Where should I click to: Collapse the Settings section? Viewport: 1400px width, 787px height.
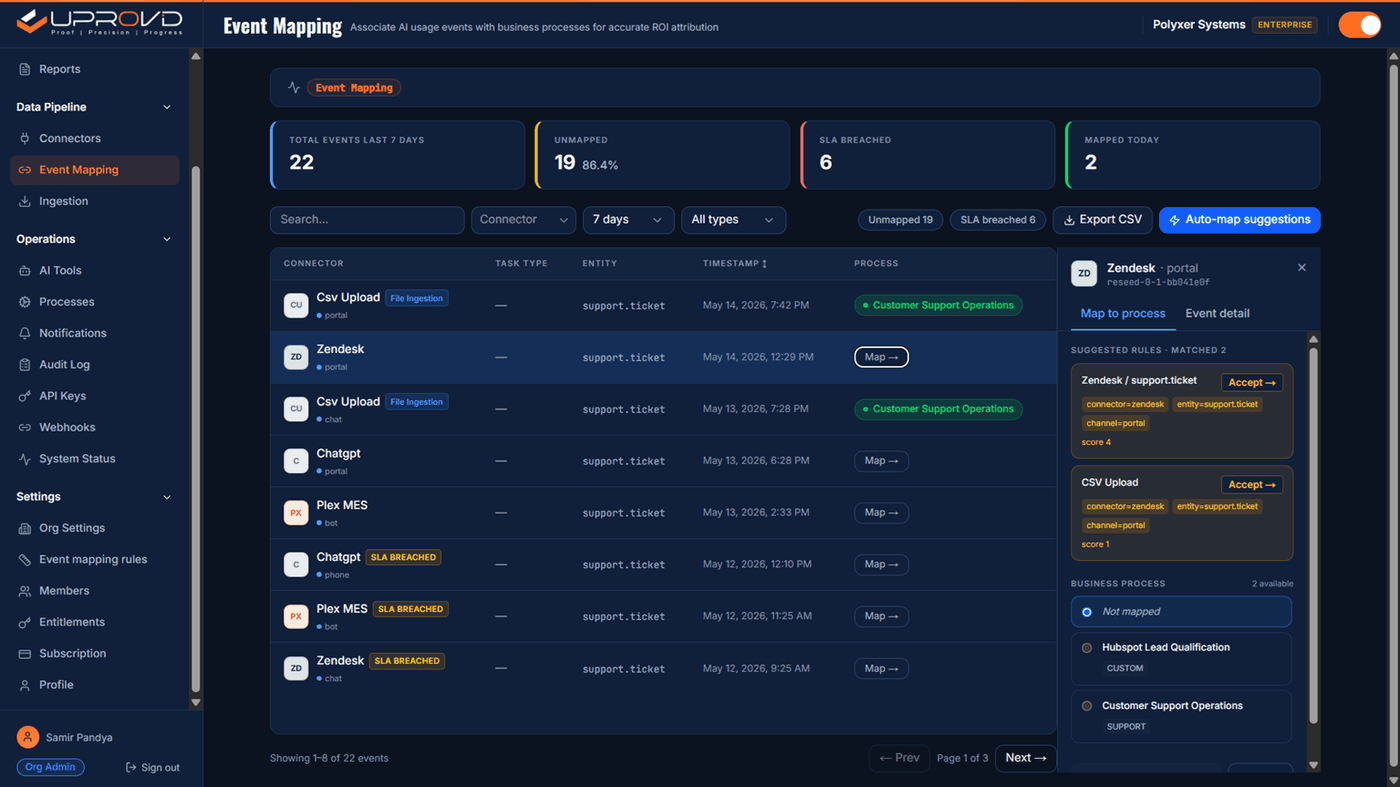tap(167, 497)
